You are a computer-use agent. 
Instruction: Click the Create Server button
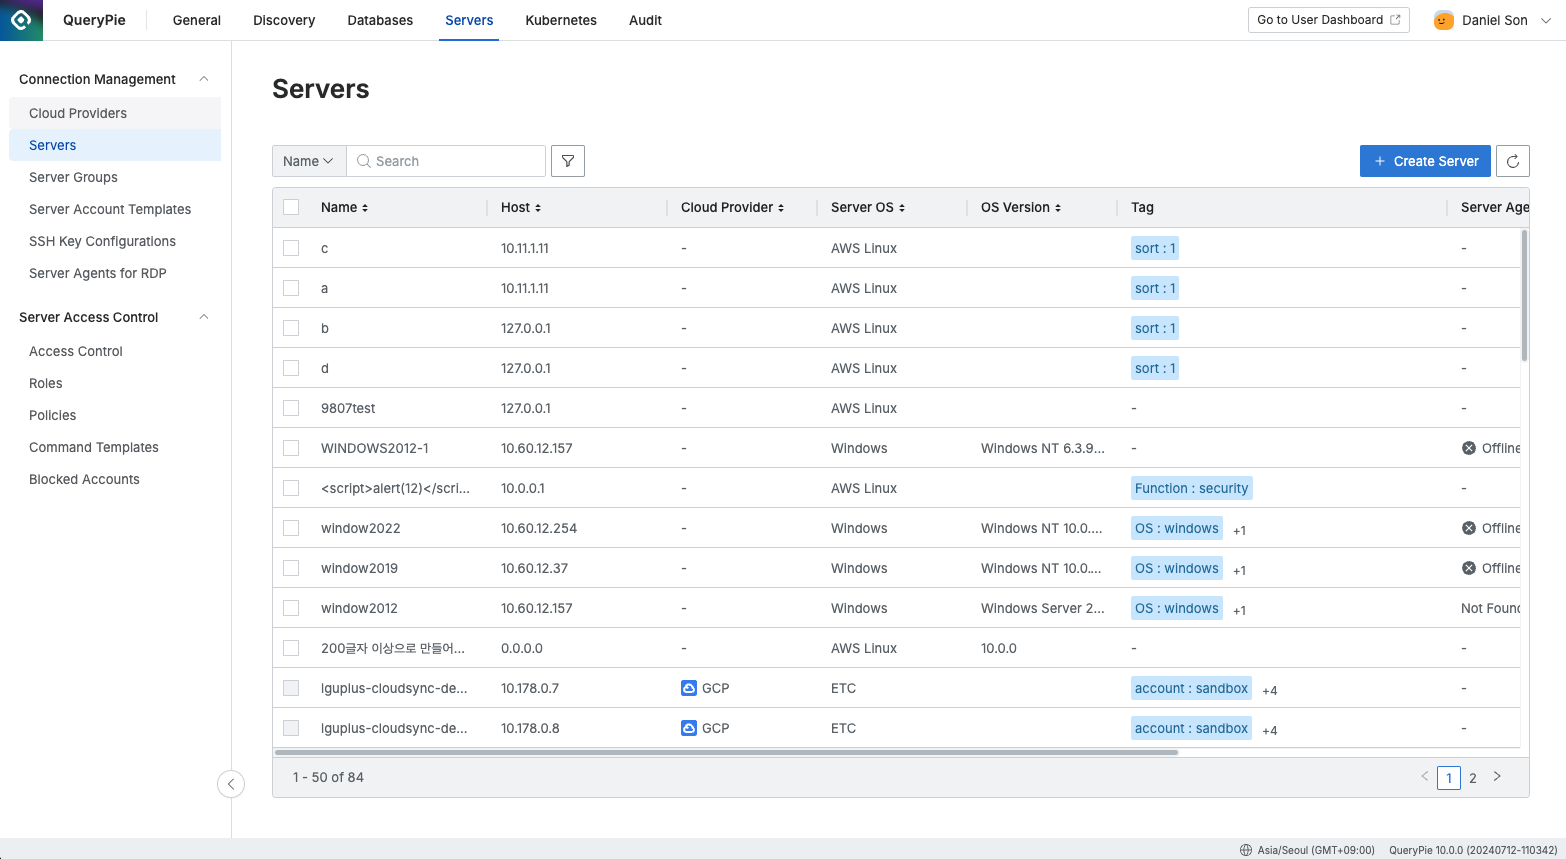(1425, 161)
